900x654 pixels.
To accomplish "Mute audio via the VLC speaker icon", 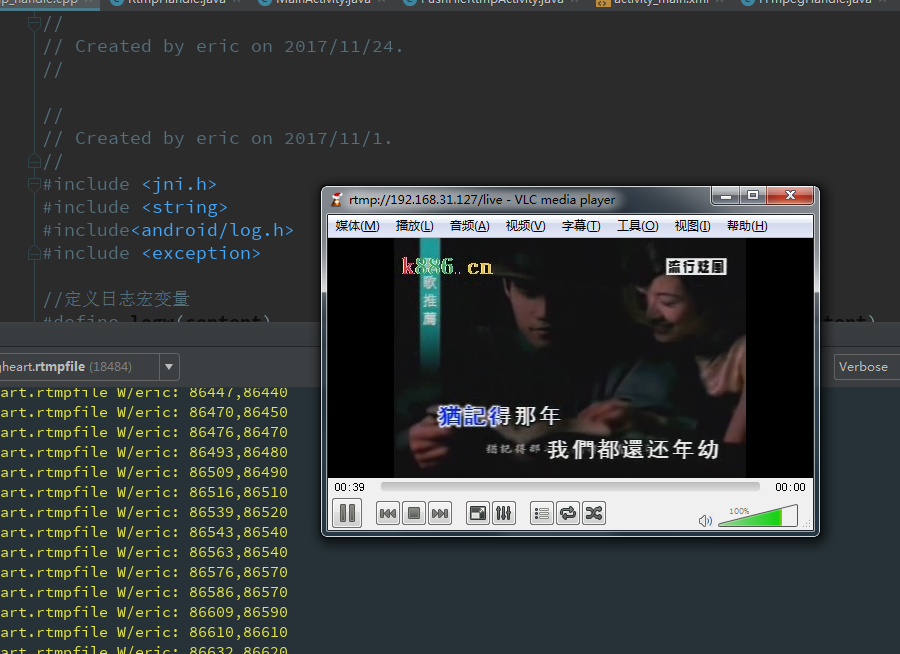I will [705, 520].
